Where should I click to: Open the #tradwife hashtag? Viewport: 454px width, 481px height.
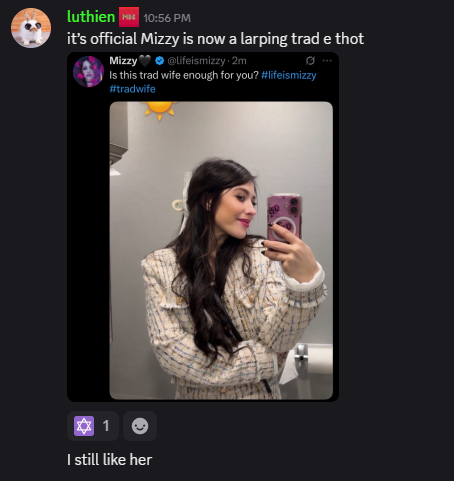[x=132, y=89]
